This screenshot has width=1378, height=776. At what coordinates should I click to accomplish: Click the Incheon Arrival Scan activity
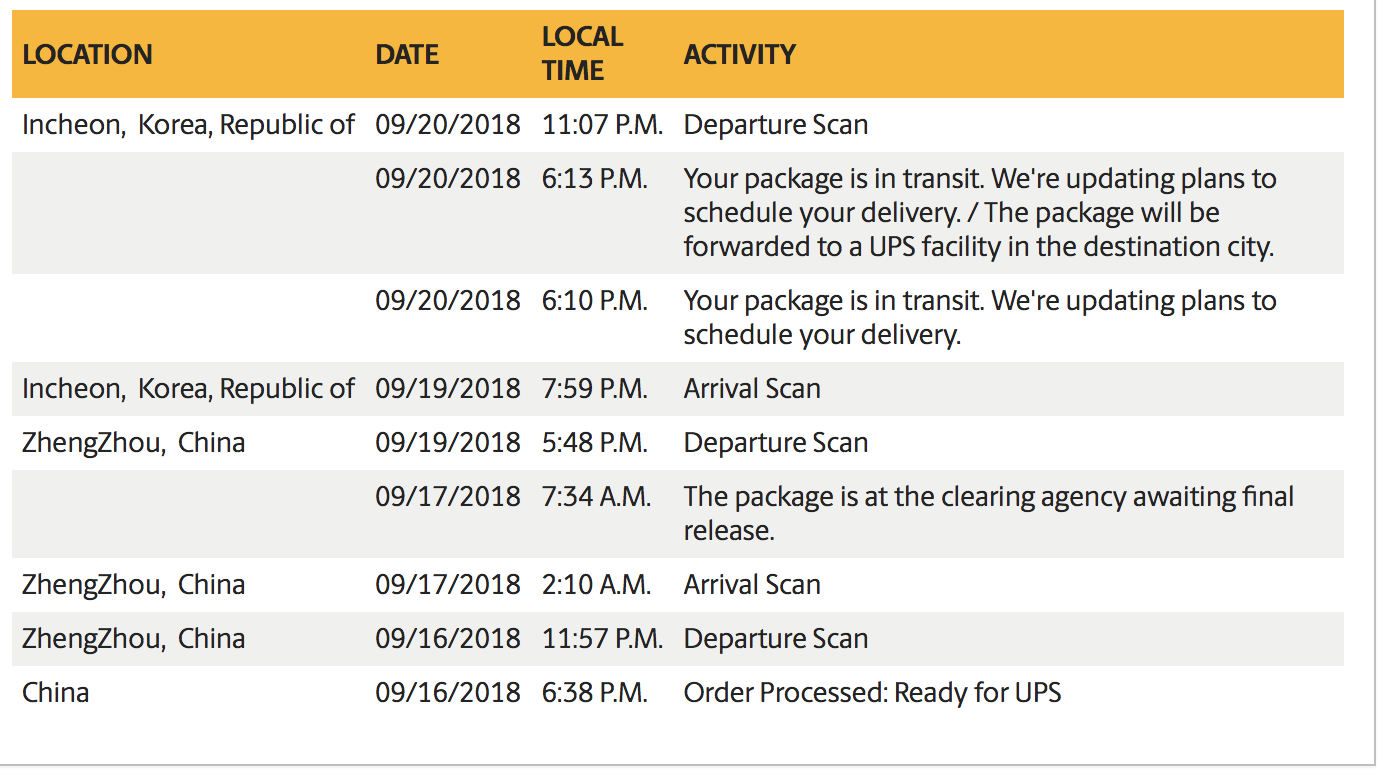pos(752,389)
